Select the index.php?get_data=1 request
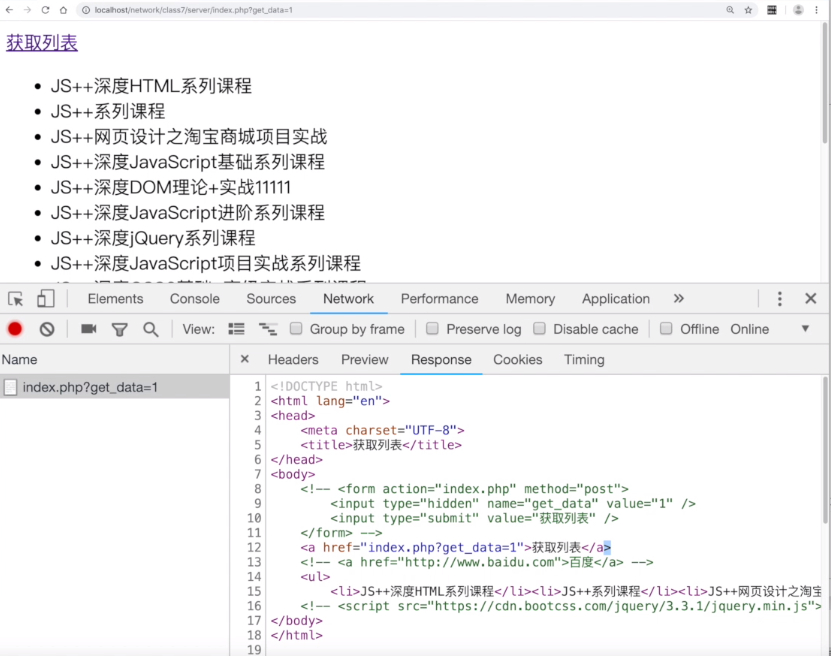Screen dimensions: 831x656 114,387
